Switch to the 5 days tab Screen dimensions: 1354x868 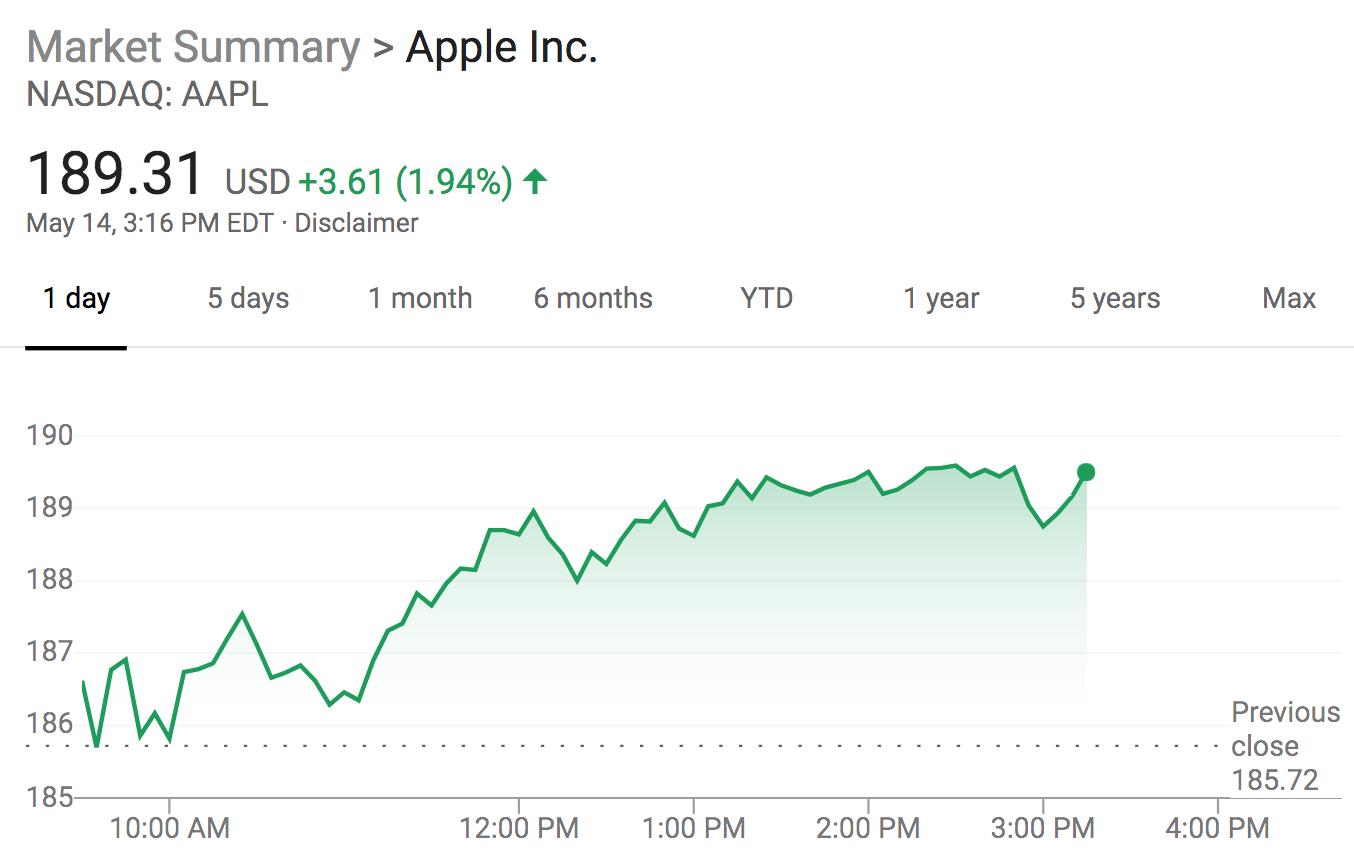coord(248,298)
